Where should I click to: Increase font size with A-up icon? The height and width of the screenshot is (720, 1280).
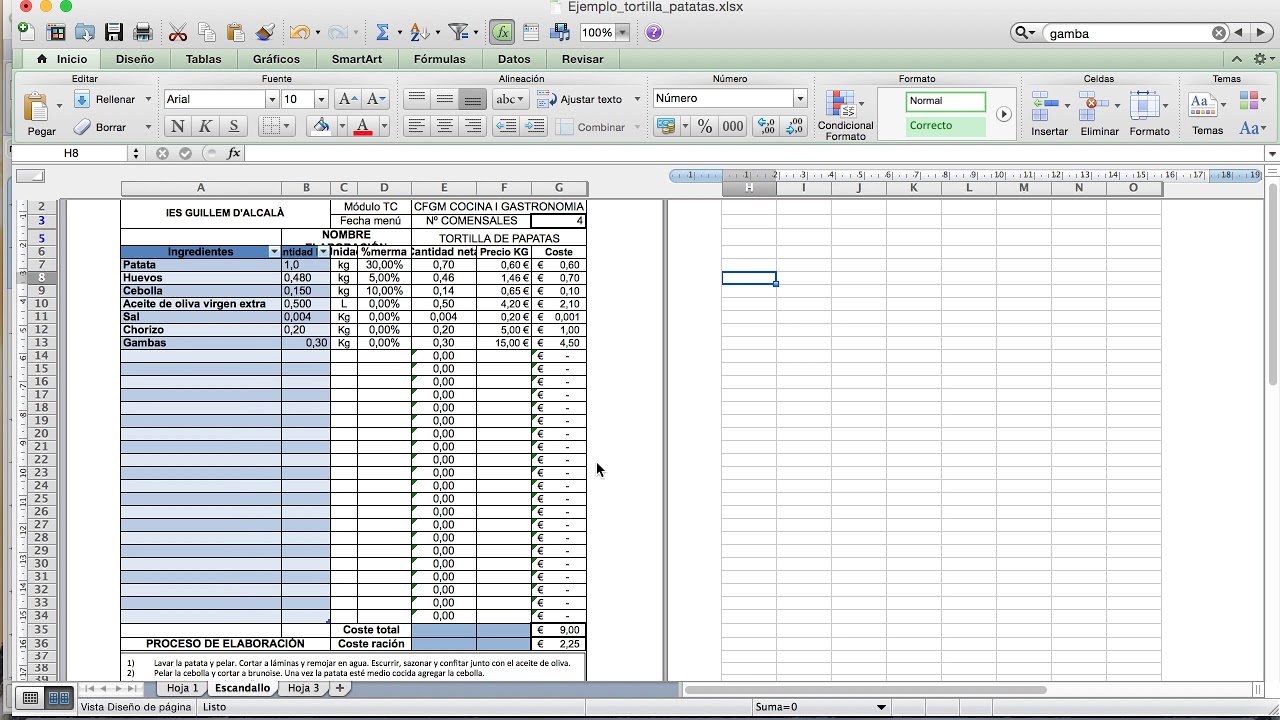(x=348, y=99)
